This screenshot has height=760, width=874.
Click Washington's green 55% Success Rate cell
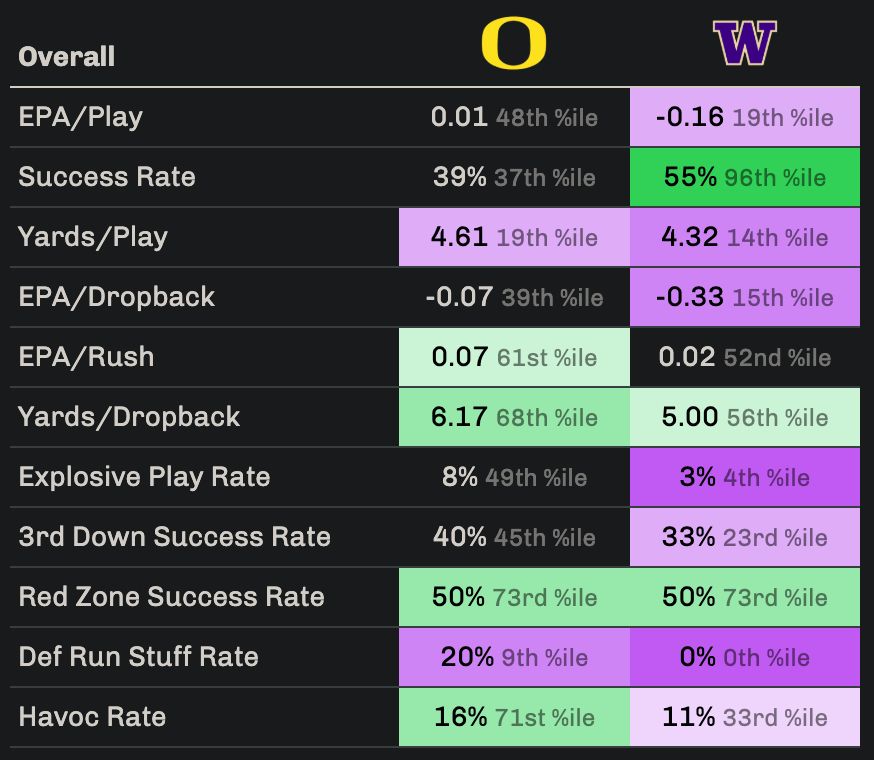click(745, 177)
